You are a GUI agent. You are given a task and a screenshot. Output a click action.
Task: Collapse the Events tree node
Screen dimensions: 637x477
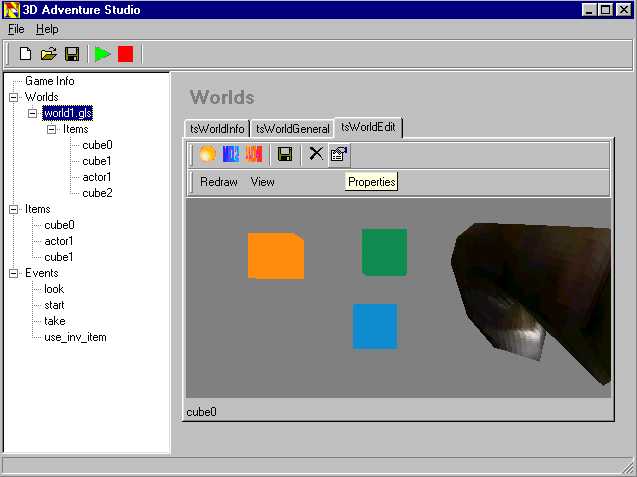pos(14,273)
